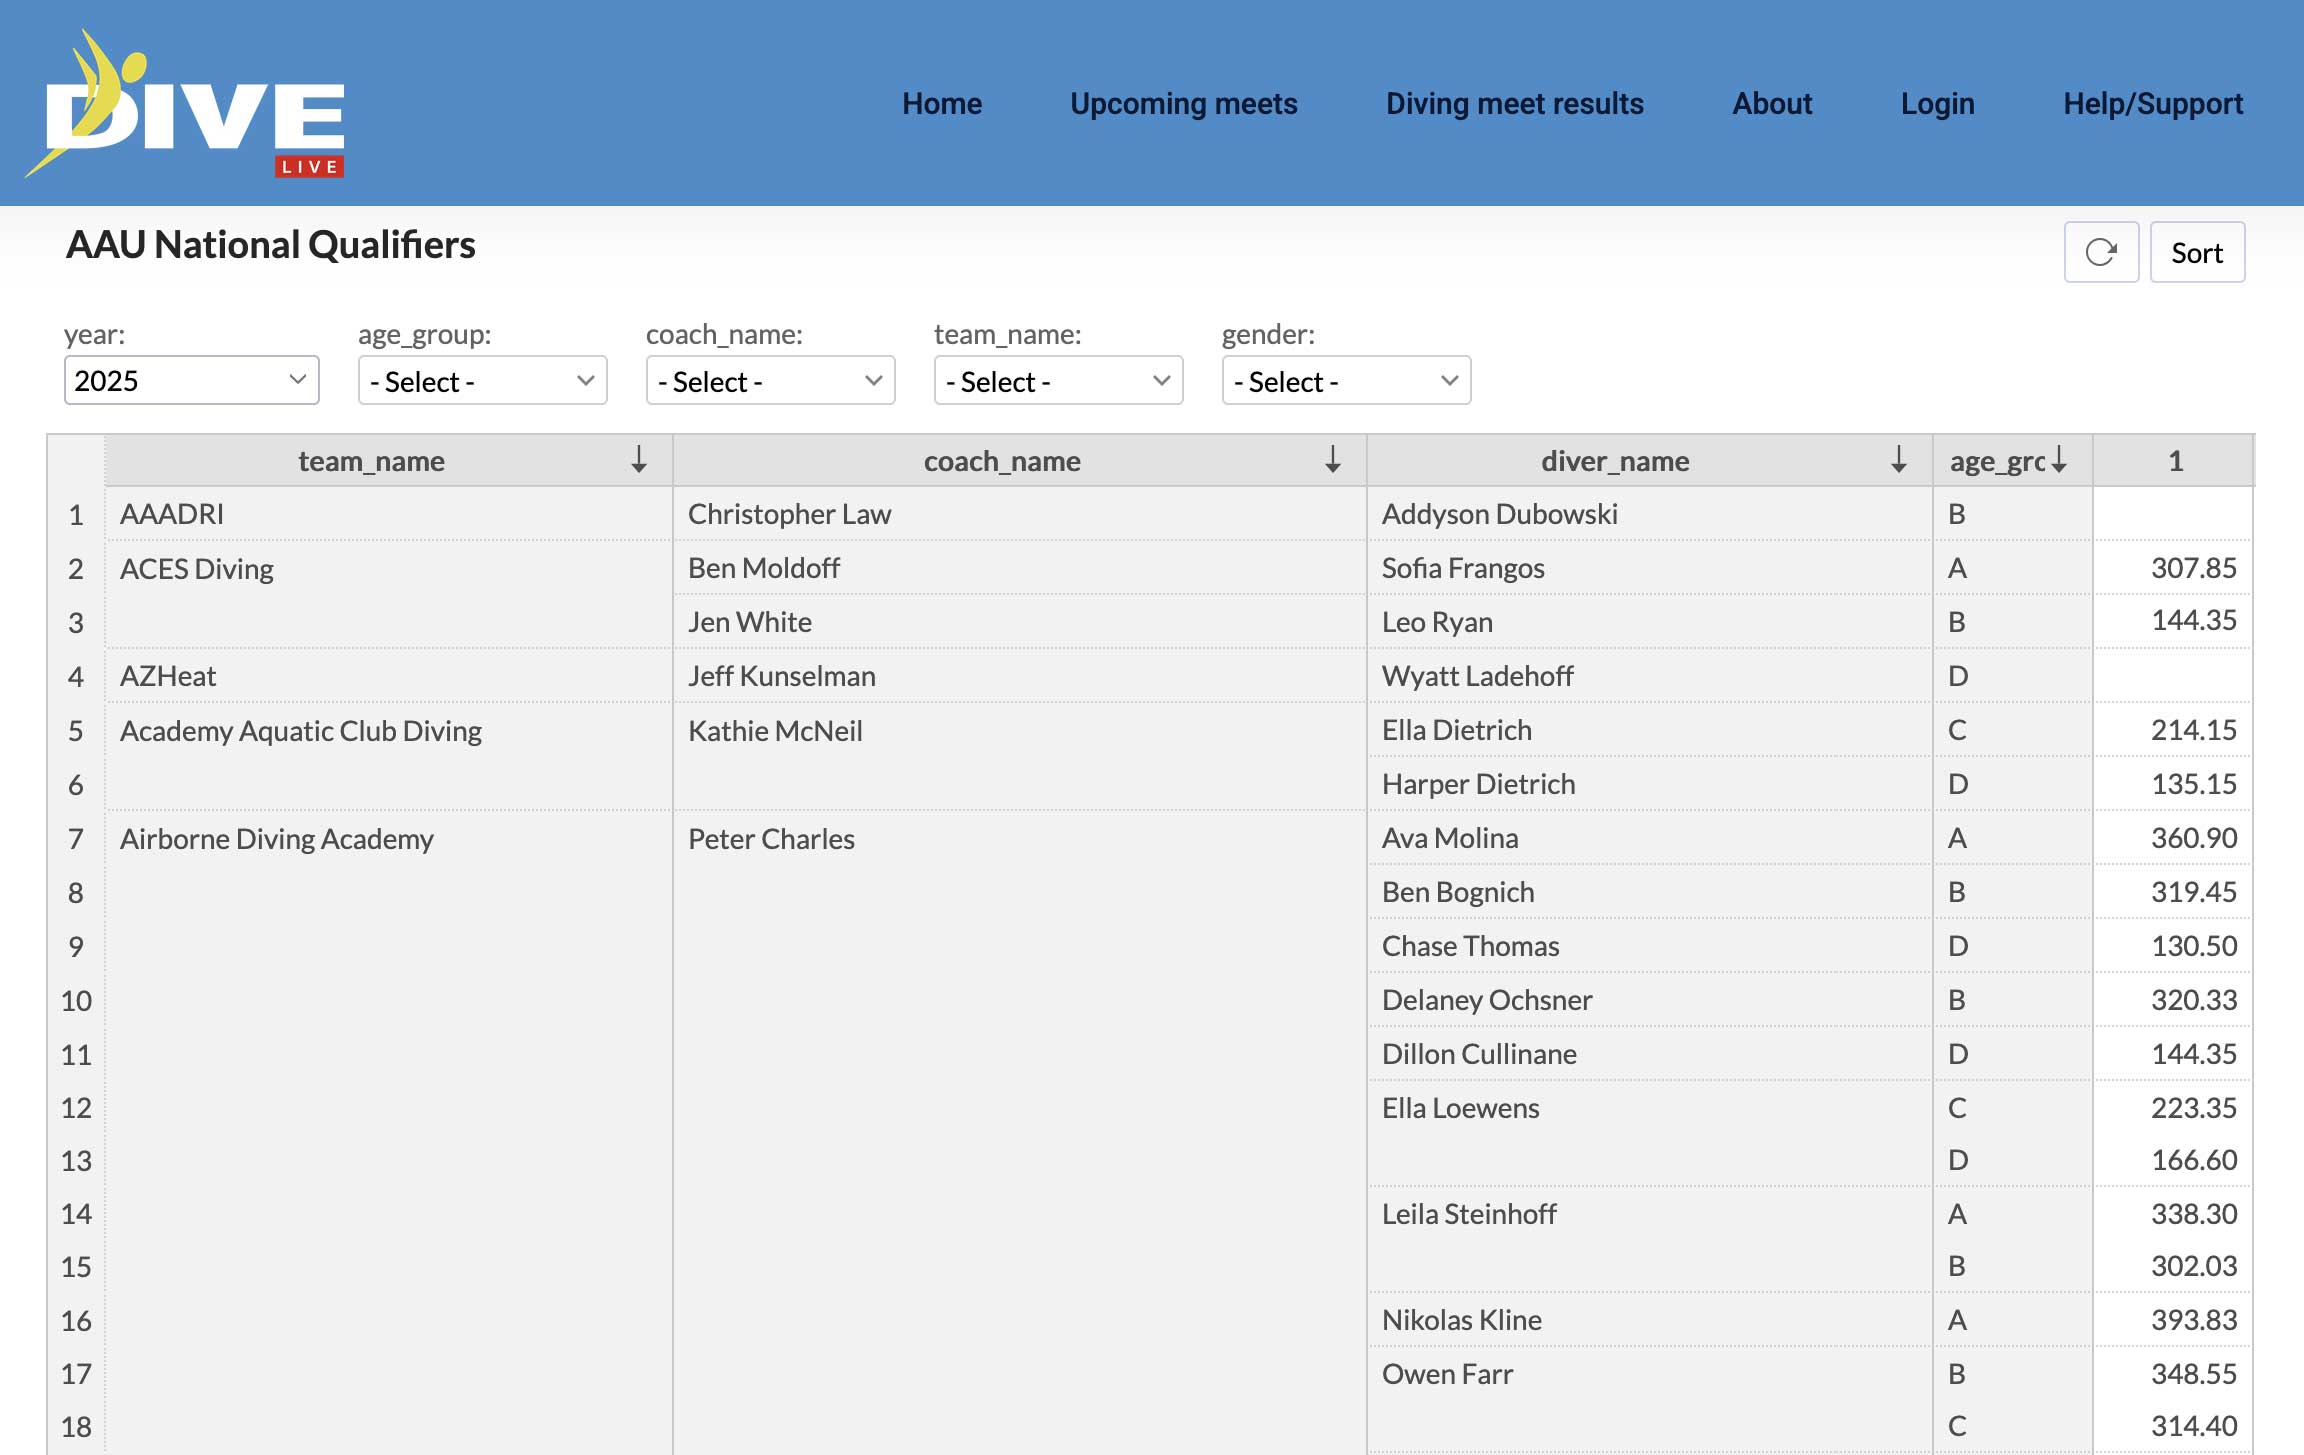
Task: Select the Airborne Diving Academy cell
Action: coord(277,839)
